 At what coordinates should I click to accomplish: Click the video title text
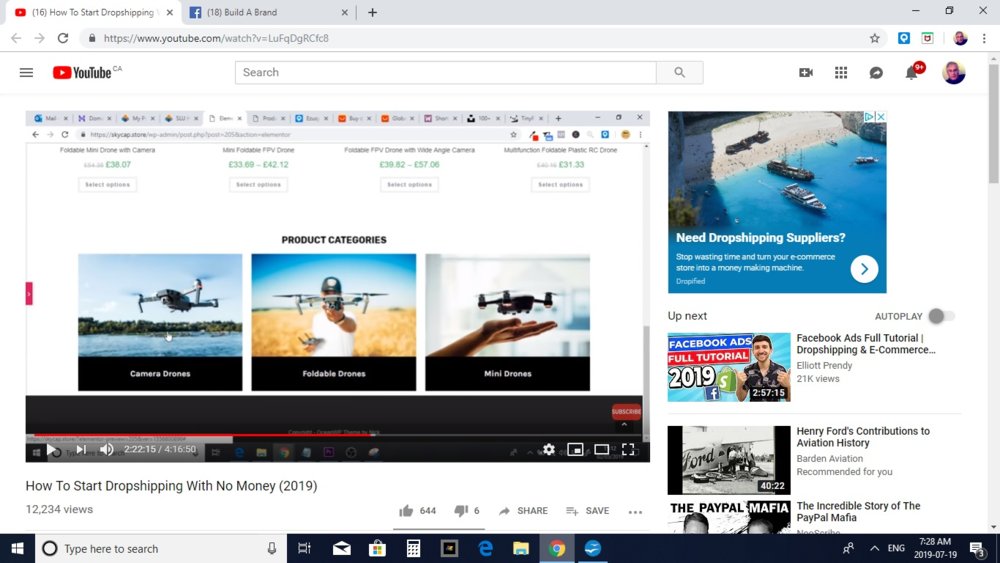tap(172, 486)
